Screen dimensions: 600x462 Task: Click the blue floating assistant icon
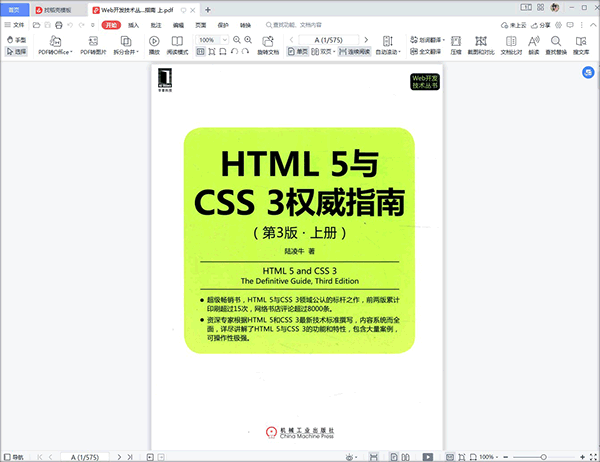pos(588,72)
